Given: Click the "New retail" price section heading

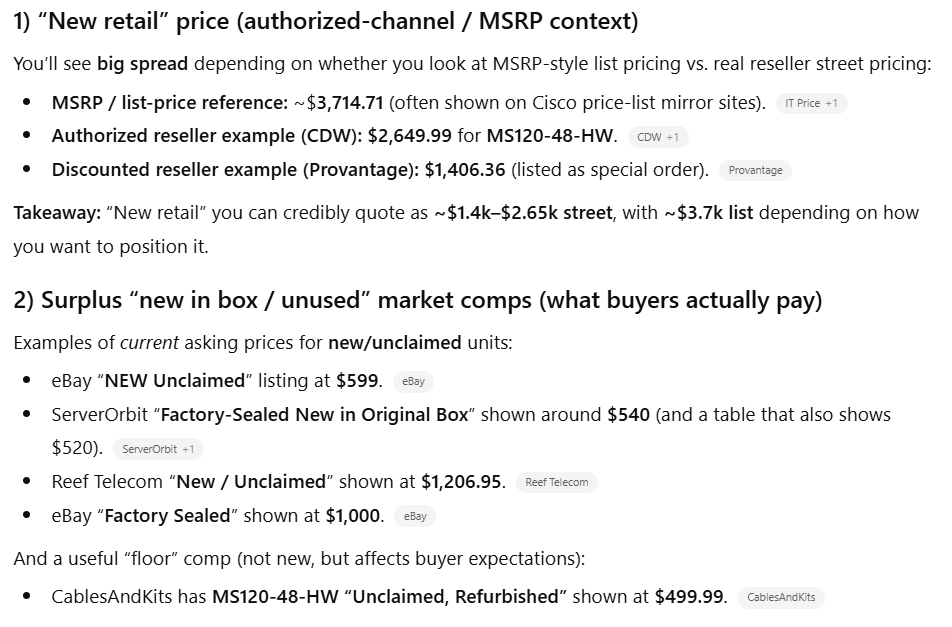Looking at the screenshot, I should [326, 21].
